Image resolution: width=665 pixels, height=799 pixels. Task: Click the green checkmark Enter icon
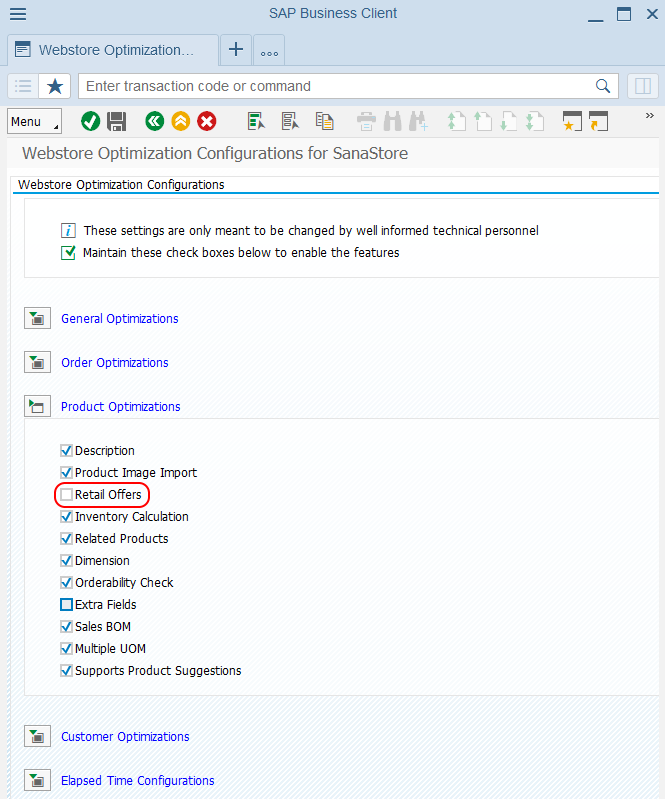point(90,121)
